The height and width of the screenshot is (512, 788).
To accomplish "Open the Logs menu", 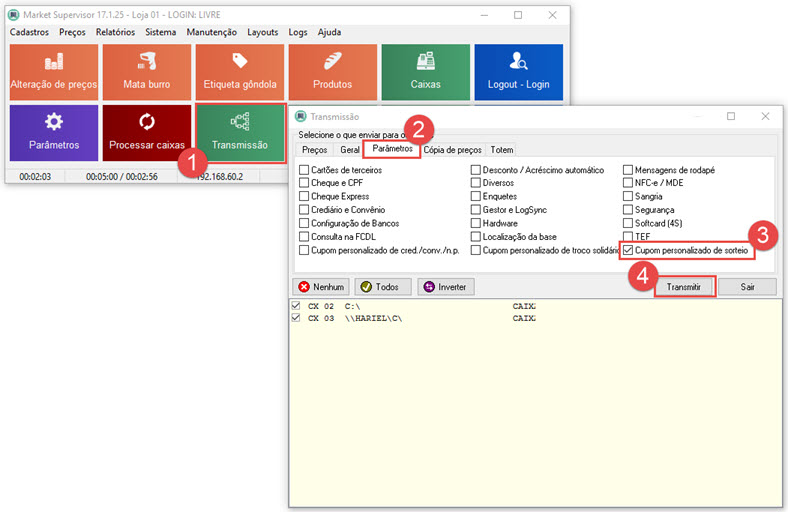I will point(298,32).
